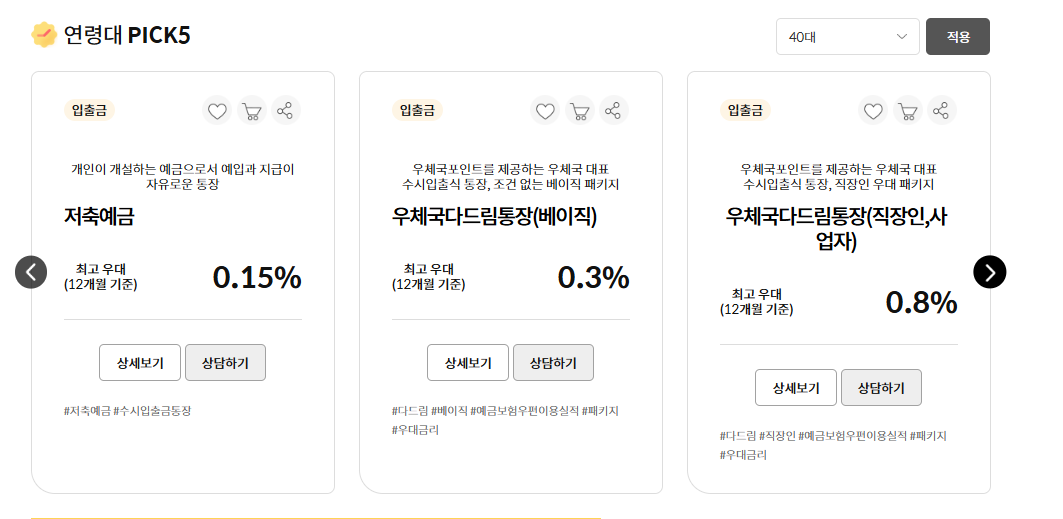Screen dimensions: 1063x519
Task: Click the 0.8% rate value
Action: pos(921,303)
